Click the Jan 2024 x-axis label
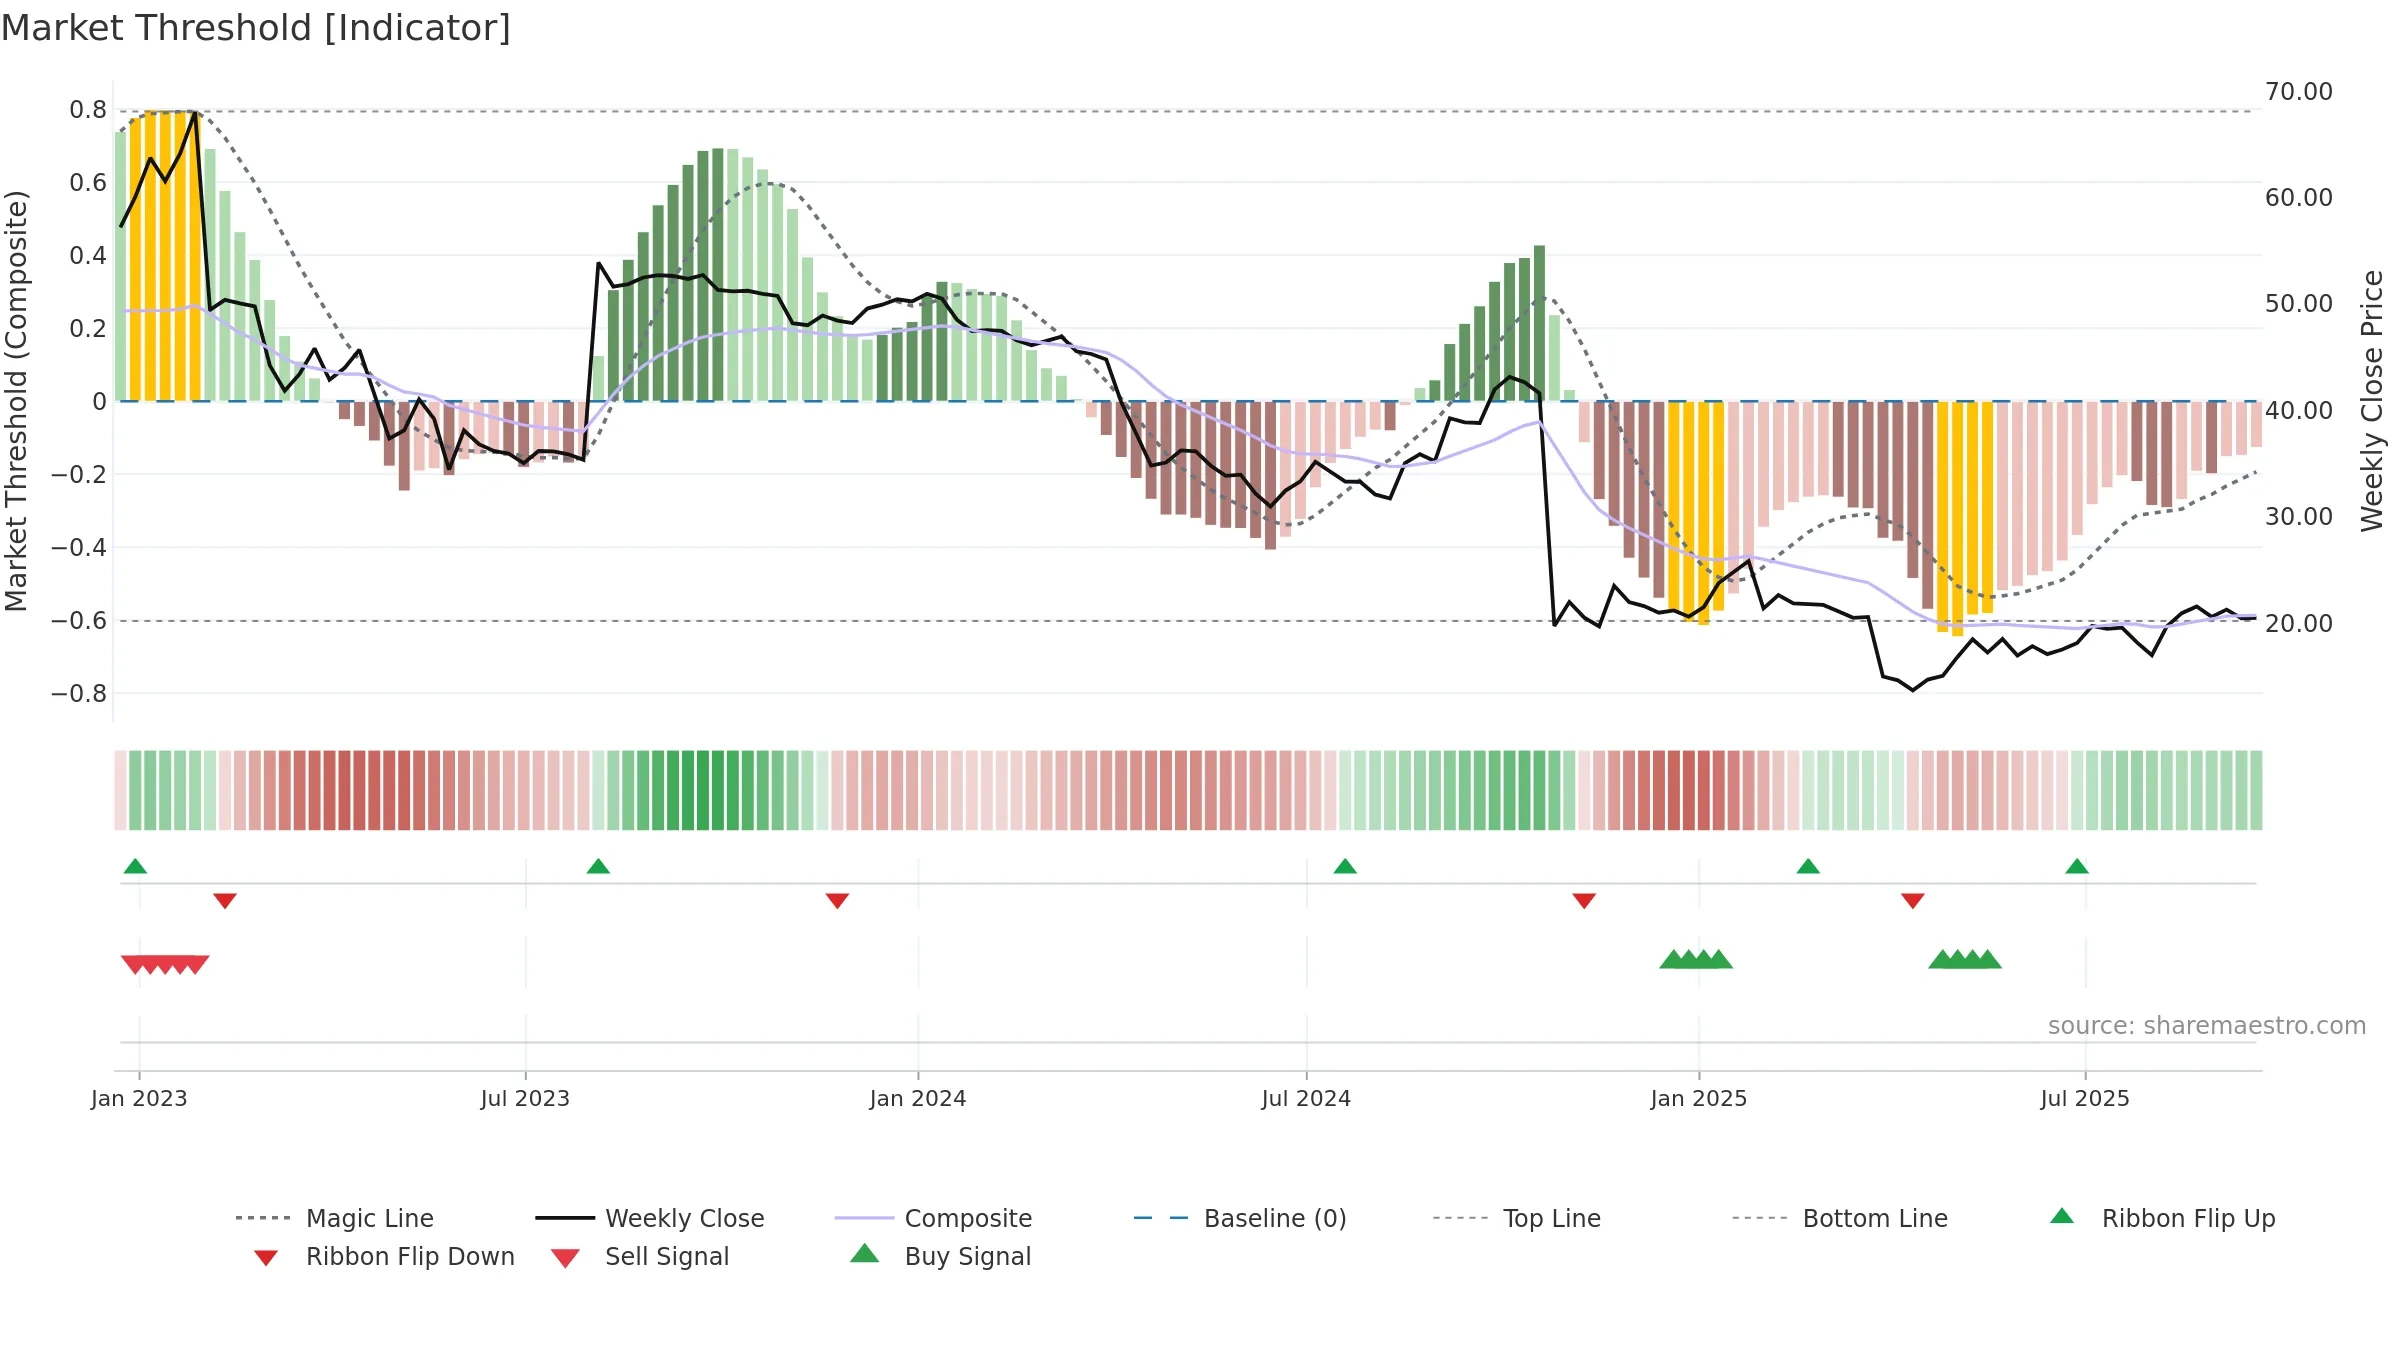This screenshot has width=2400, height=1350. pos(918,1099)
